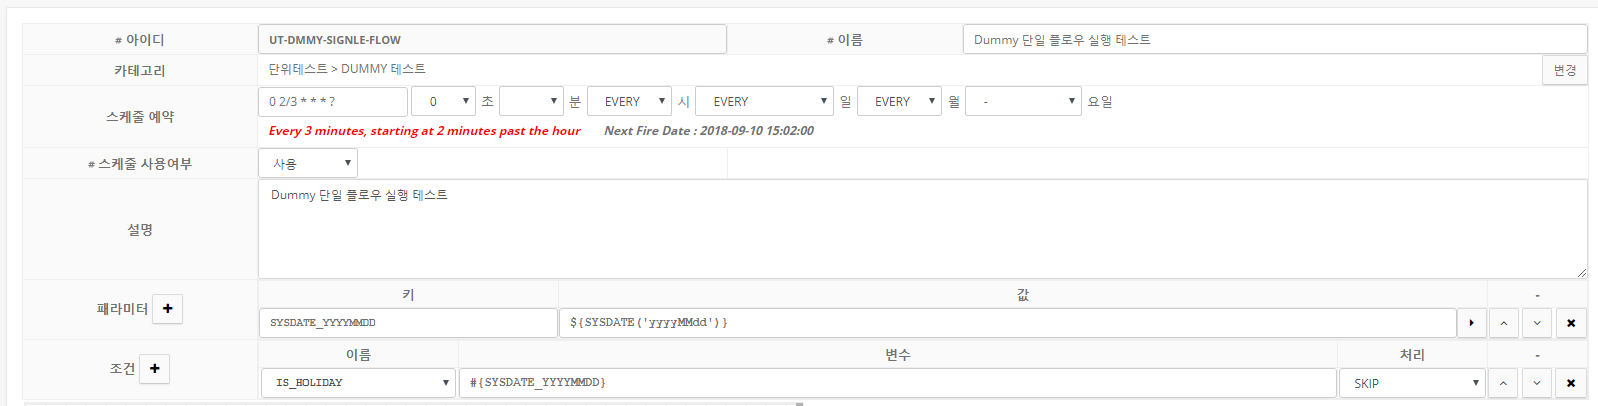The image size is (1598, 406).
Task: Open the SKIP processing dropdown
Action: coord(1412,383)
